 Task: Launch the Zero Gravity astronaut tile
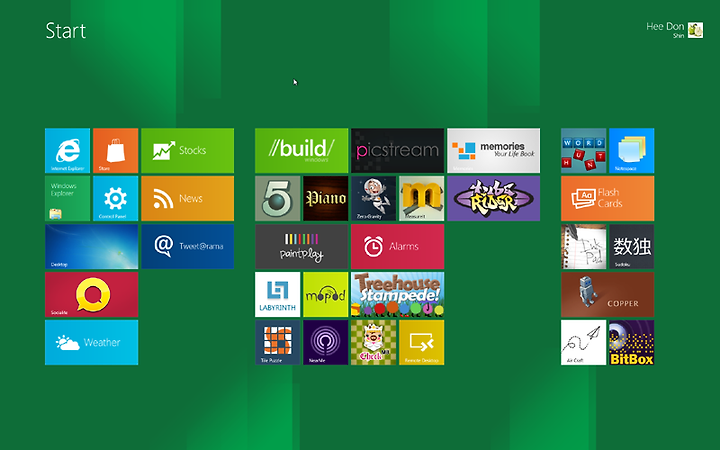(x=374, y=198)
